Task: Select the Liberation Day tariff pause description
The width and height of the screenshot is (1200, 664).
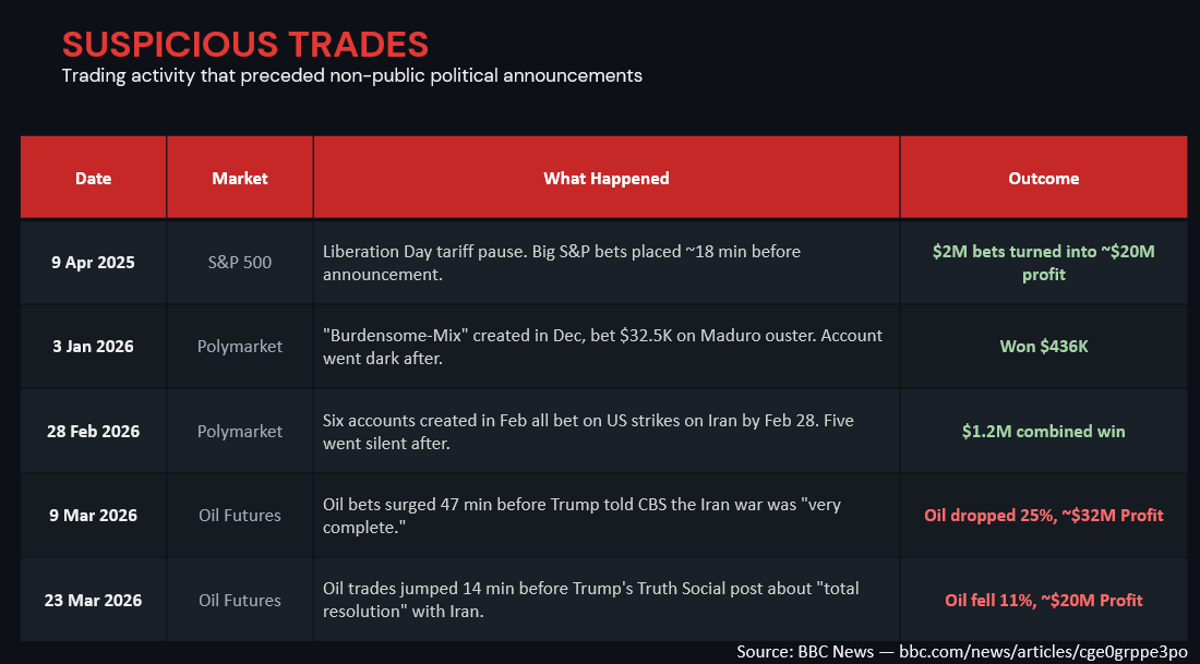Action: click(x=561, y=262)
